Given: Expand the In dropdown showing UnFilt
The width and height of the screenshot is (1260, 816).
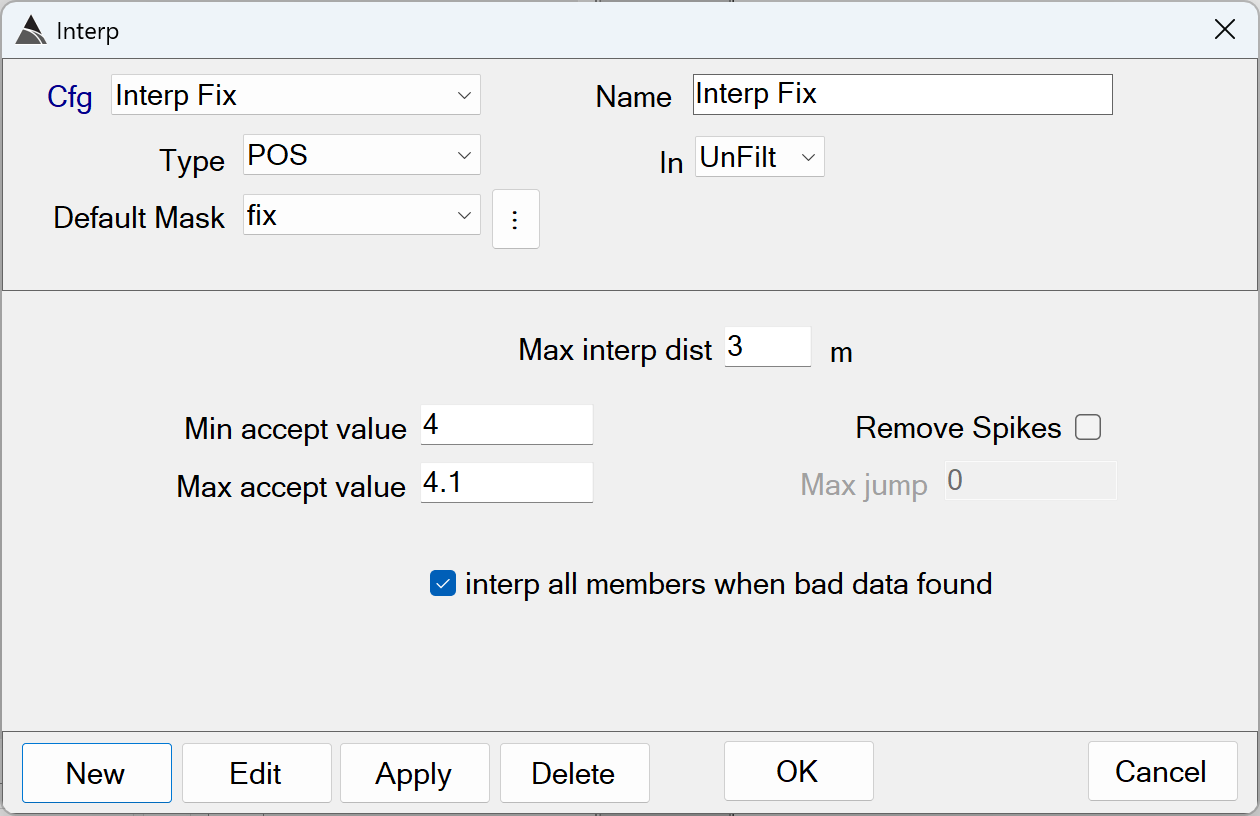Looking at the screenshot, I should click(759, 157).
